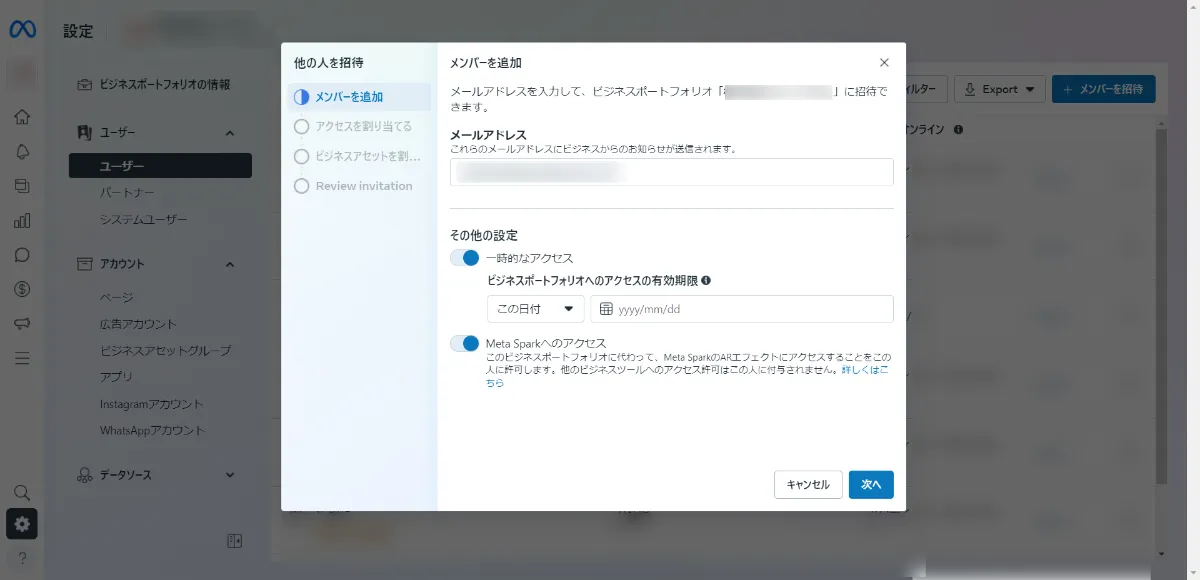This screenshot has height=580, width=1200.
Task: Click the bar chart insights icon
Action: (22, 220)
